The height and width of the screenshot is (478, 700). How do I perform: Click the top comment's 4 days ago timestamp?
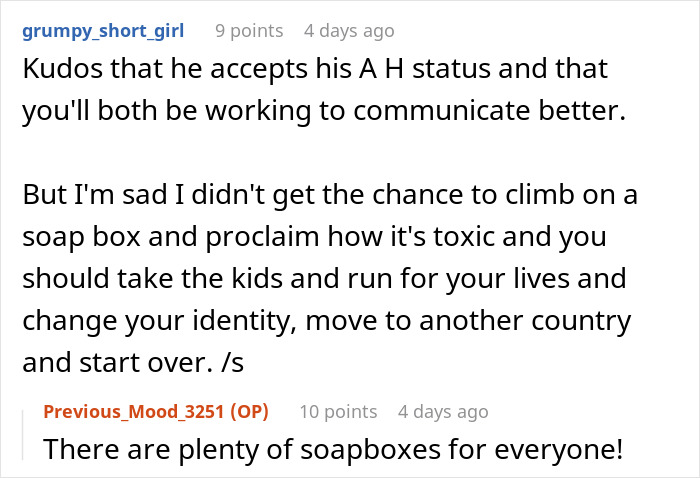point(349,31)
